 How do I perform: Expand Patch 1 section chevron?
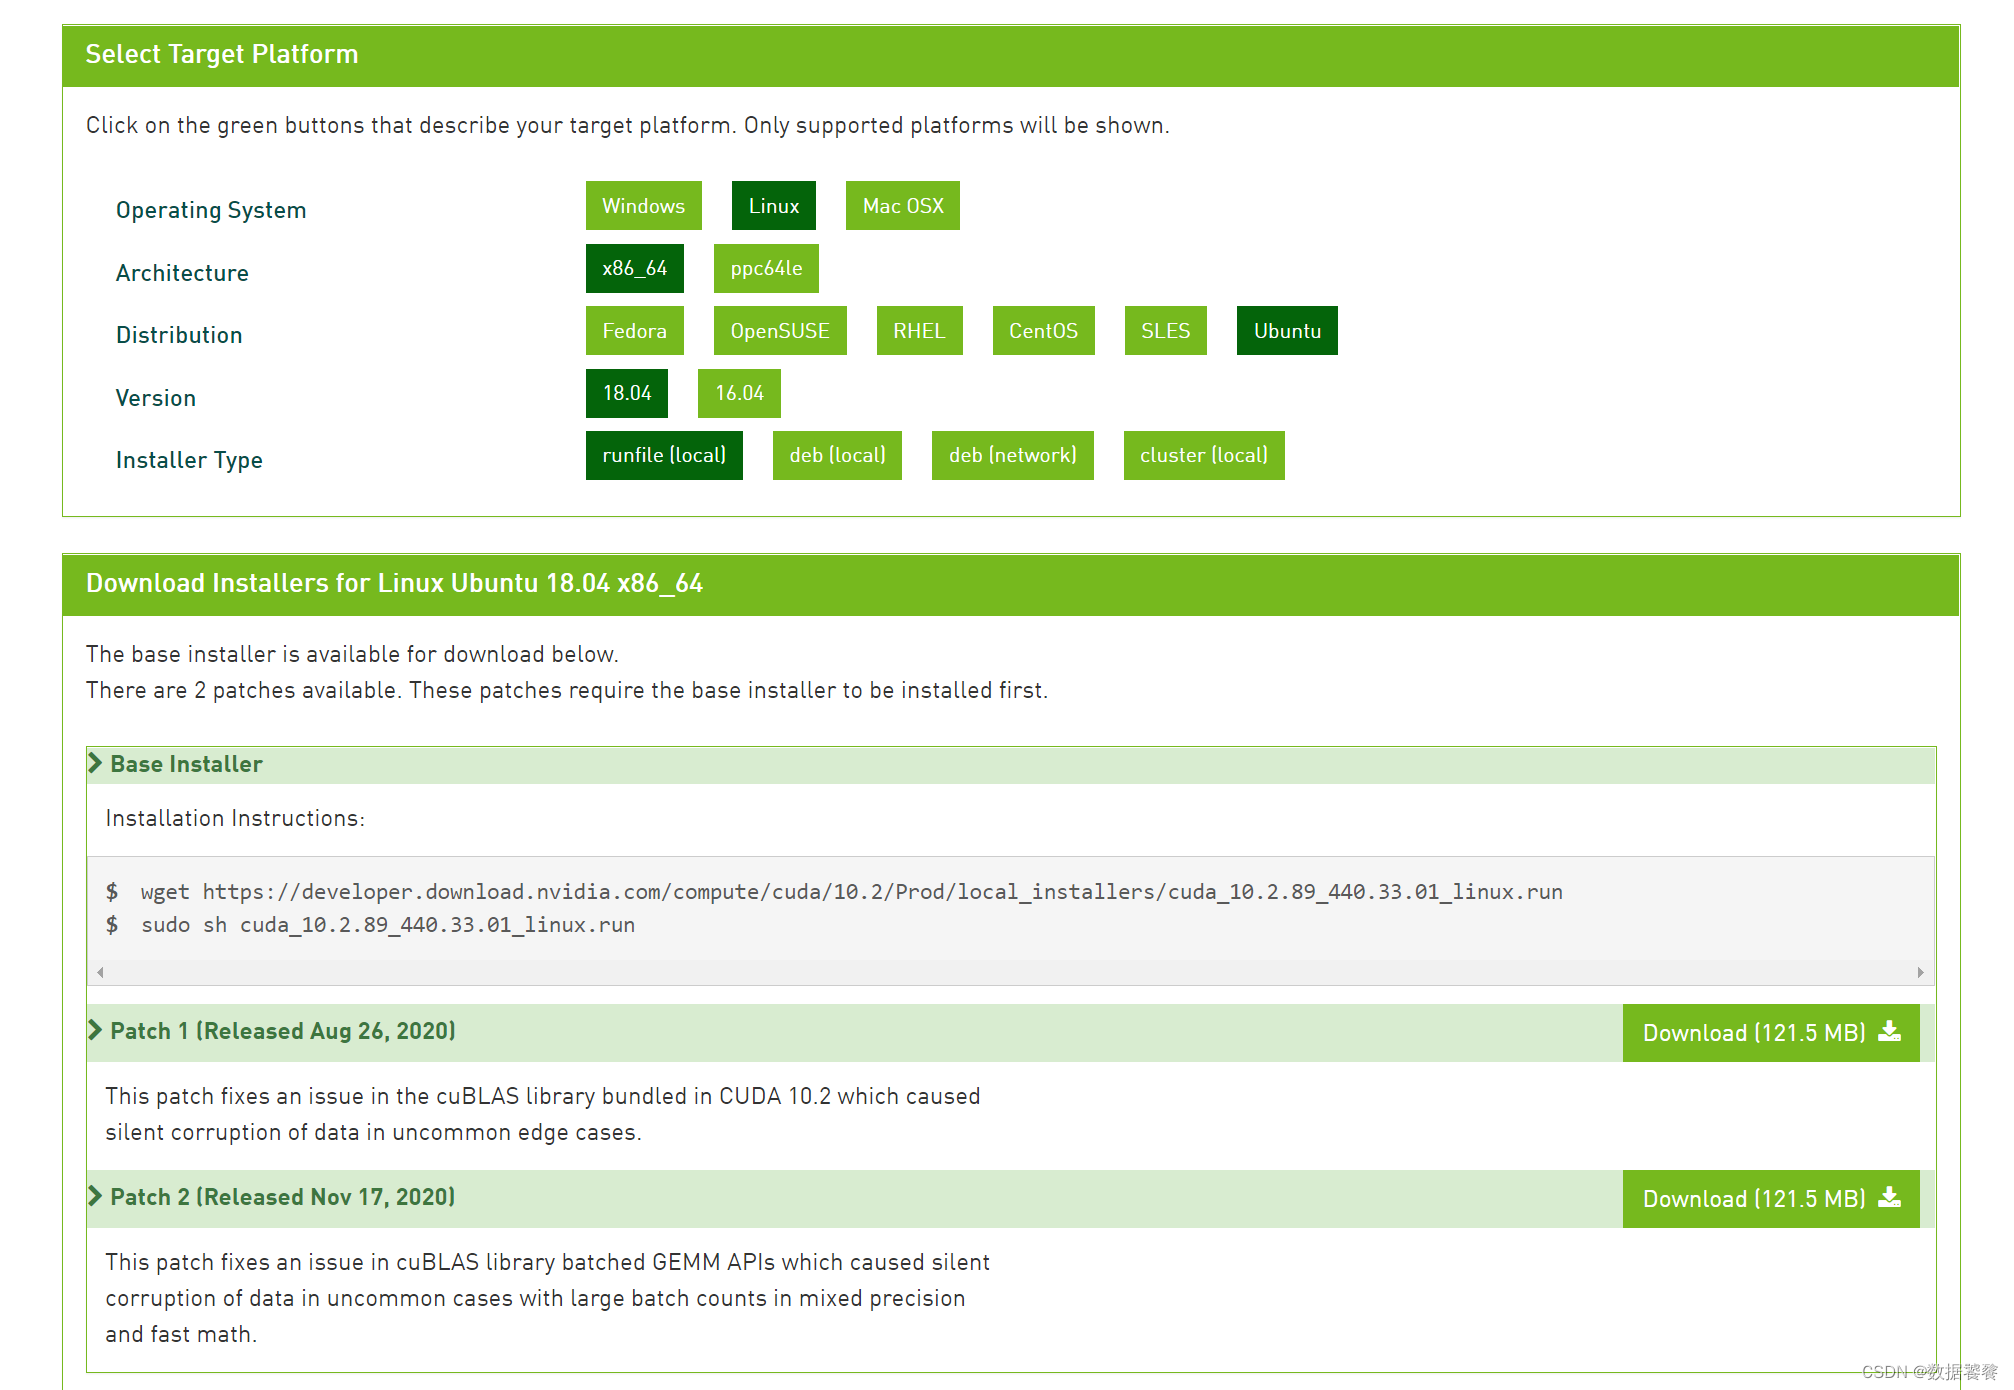click(95, 1030)
